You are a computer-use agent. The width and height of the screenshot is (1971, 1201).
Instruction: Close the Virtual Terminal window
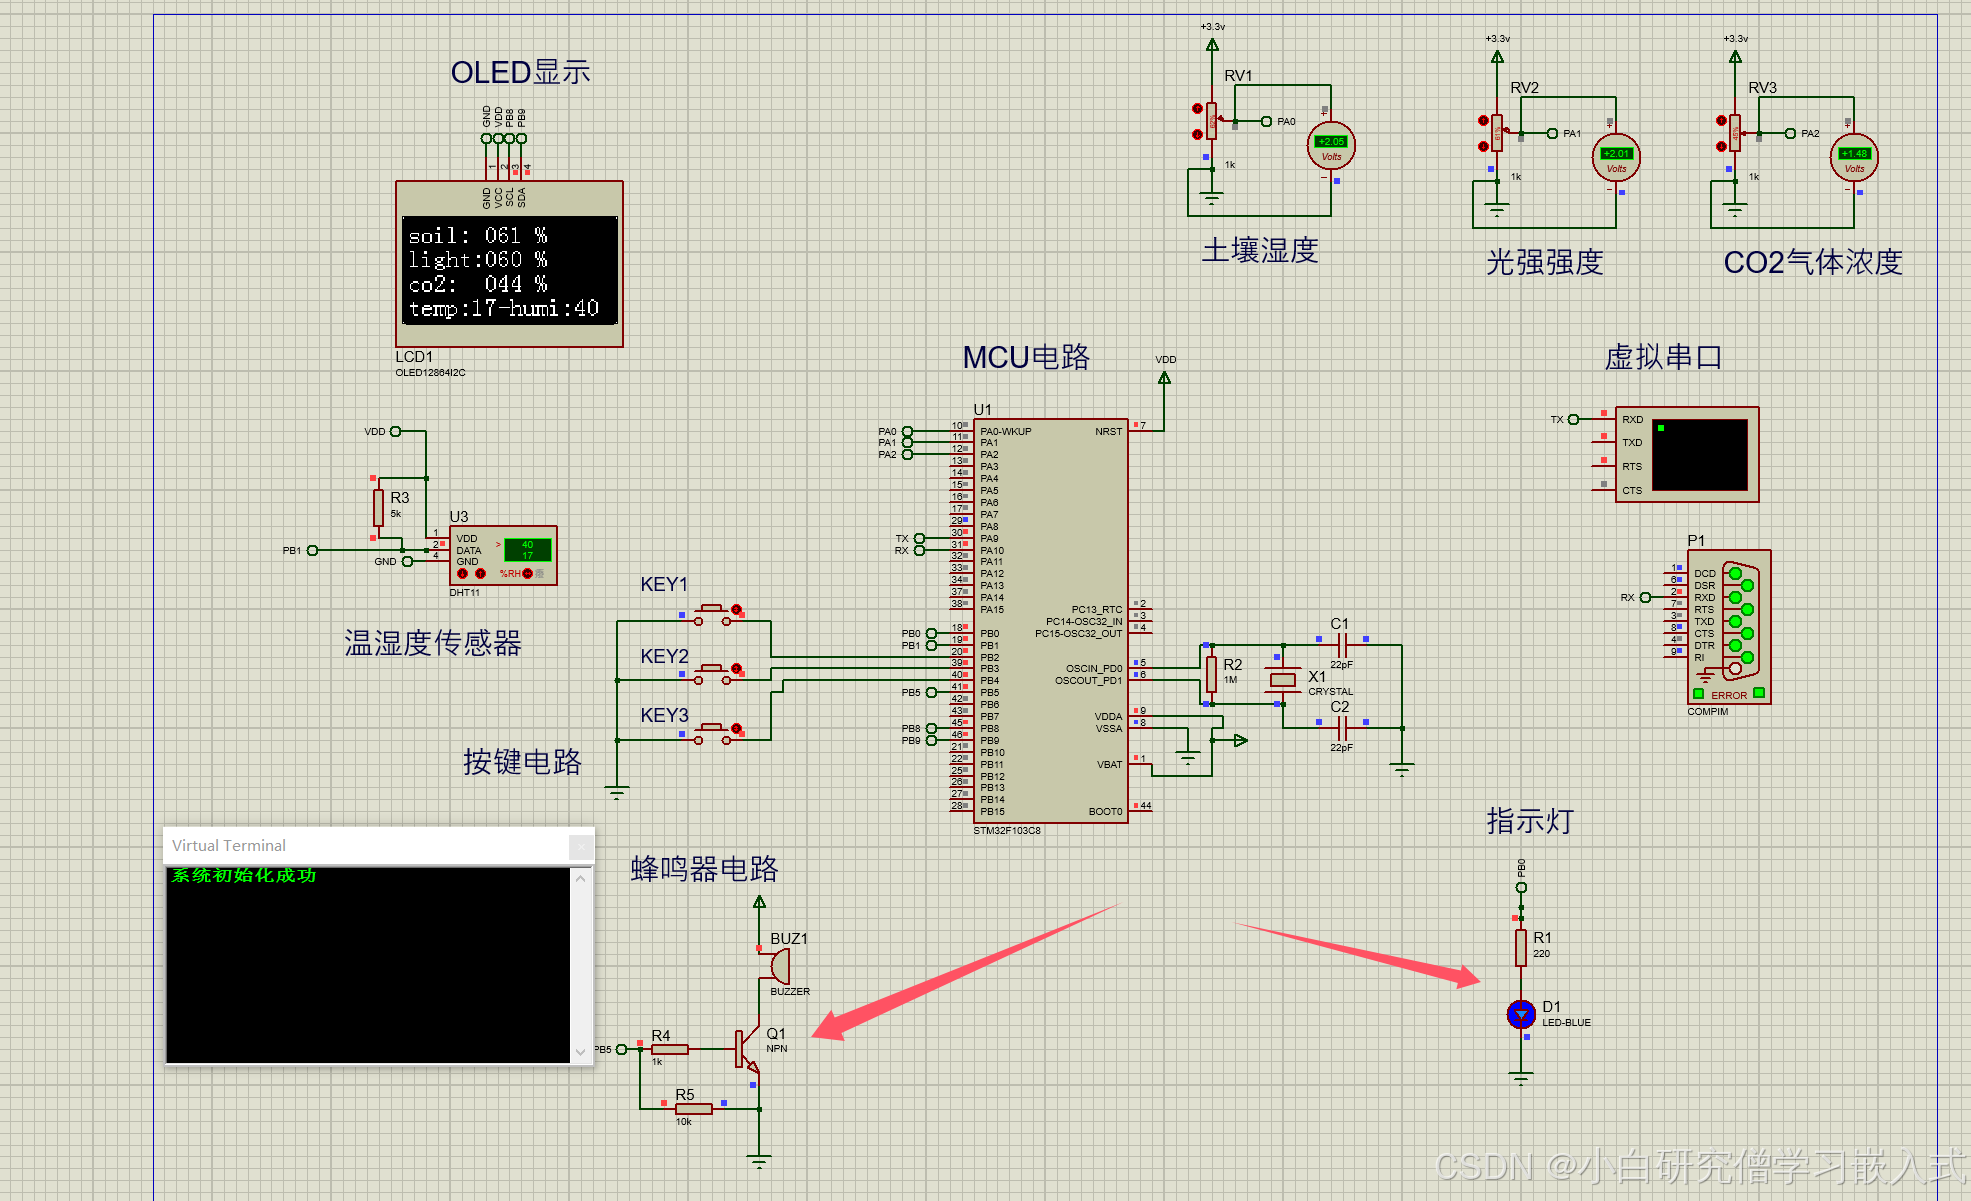click(580, 847)
